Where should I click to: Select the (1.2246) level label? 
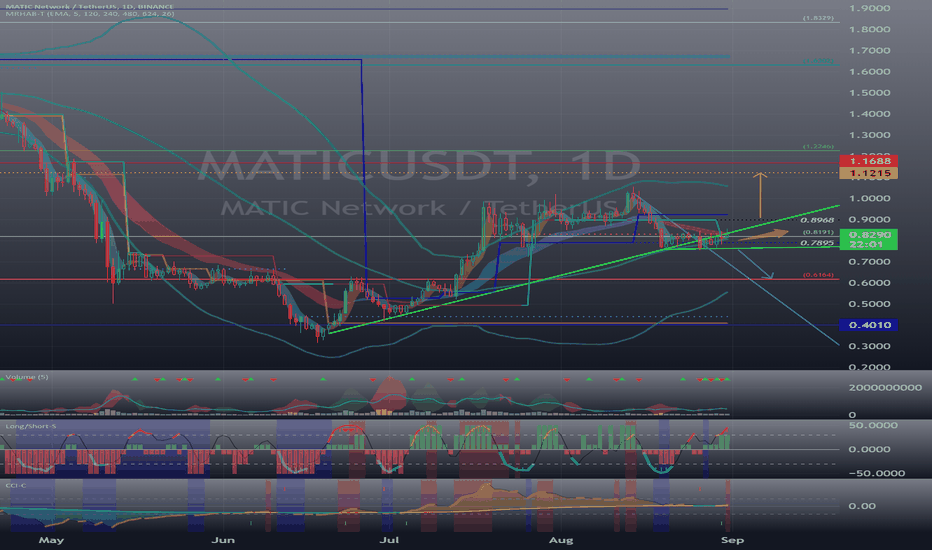(818, 146)
